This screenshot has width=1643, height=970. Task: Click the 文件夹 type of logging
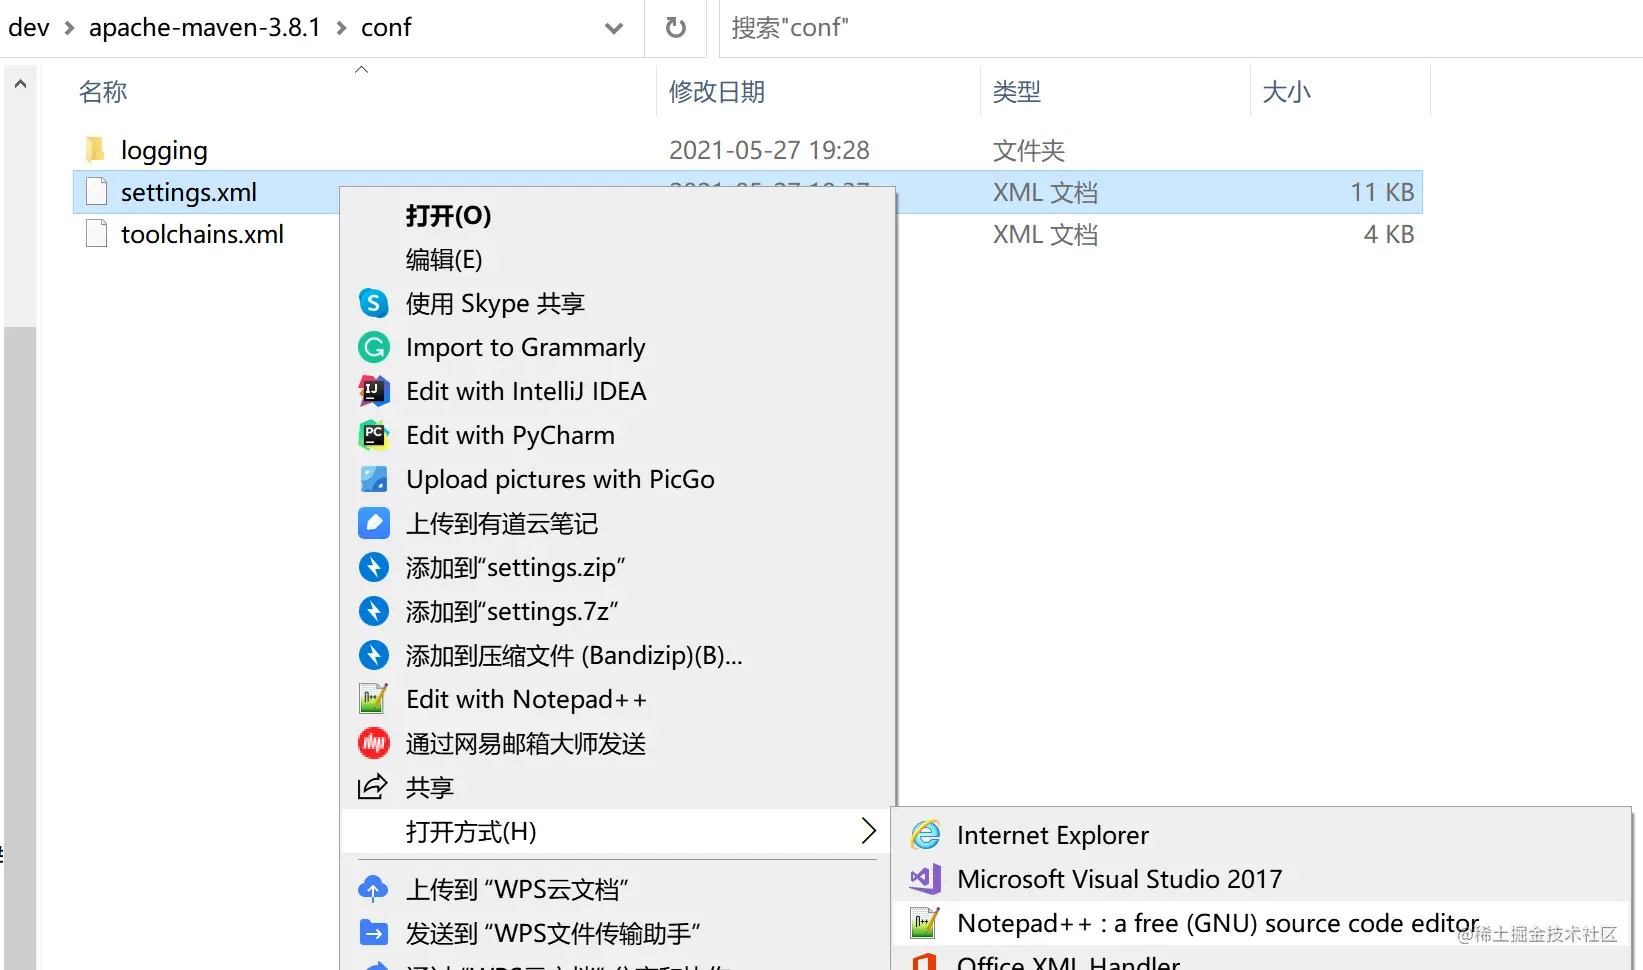[x=1029, y=150]
